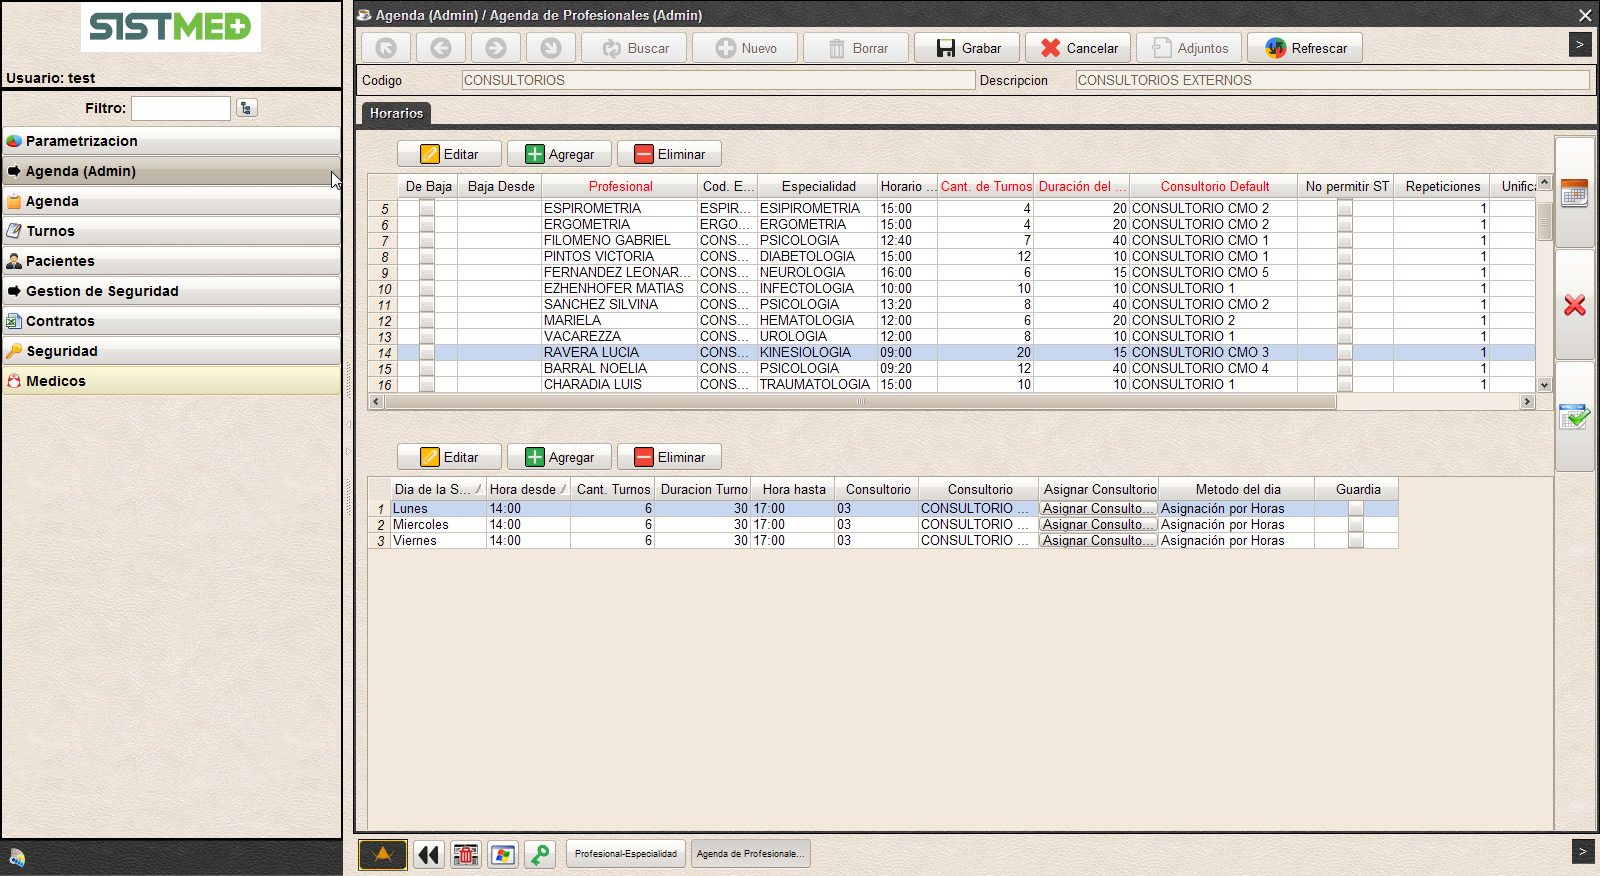Screen dimensions: 1600x876
Task: Check De Baja box for RAVERA LUCIA
Action: tap(427, 353)
